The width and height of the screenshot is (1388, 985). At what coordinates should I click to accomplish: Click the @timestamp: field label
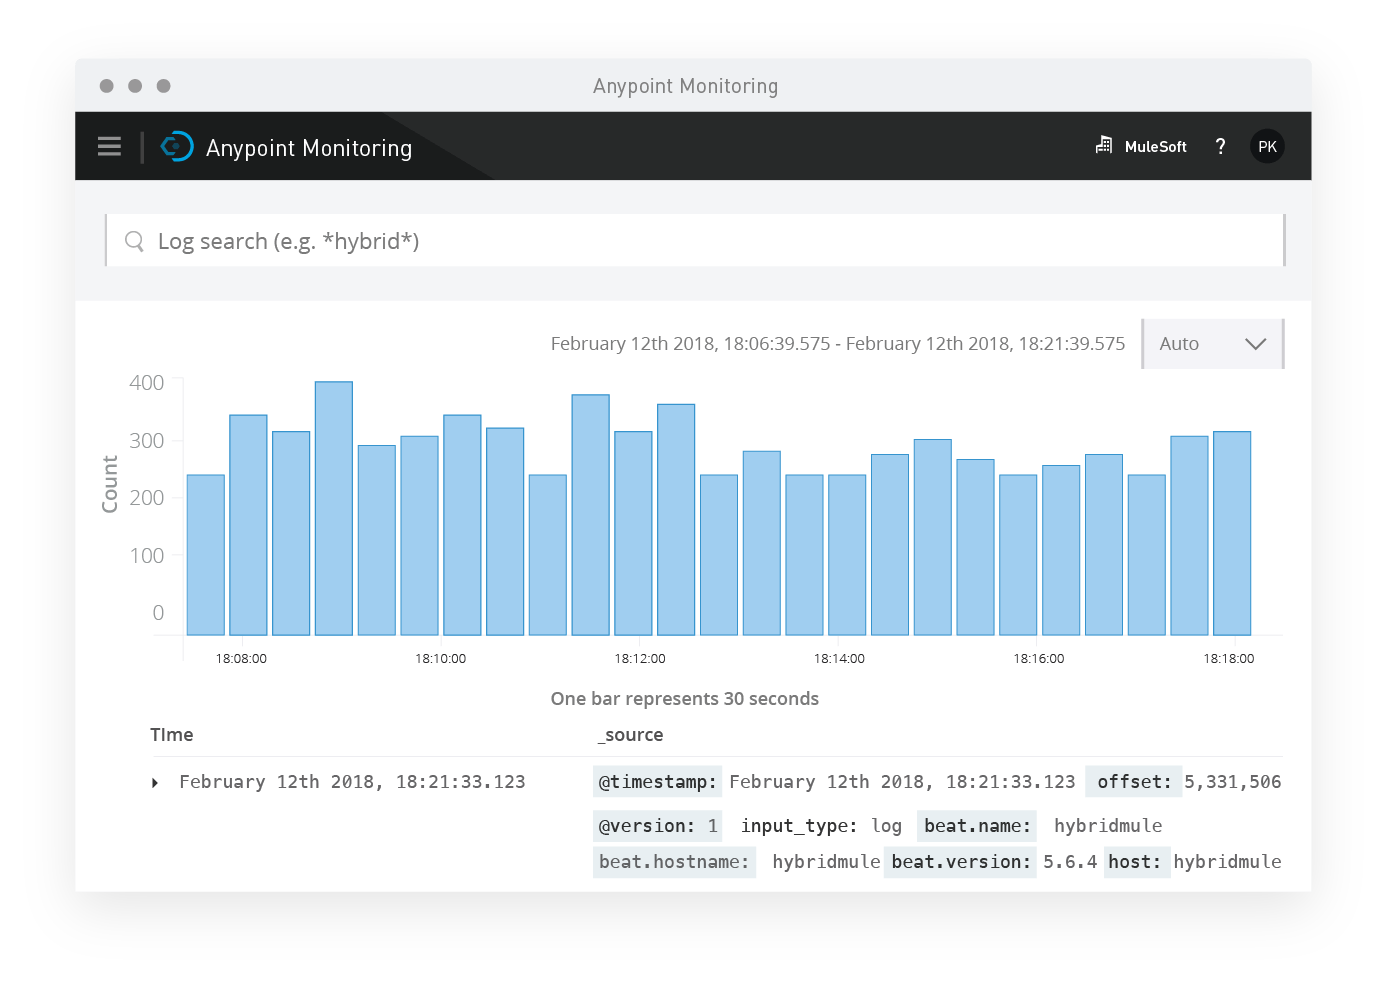(657, 782)
